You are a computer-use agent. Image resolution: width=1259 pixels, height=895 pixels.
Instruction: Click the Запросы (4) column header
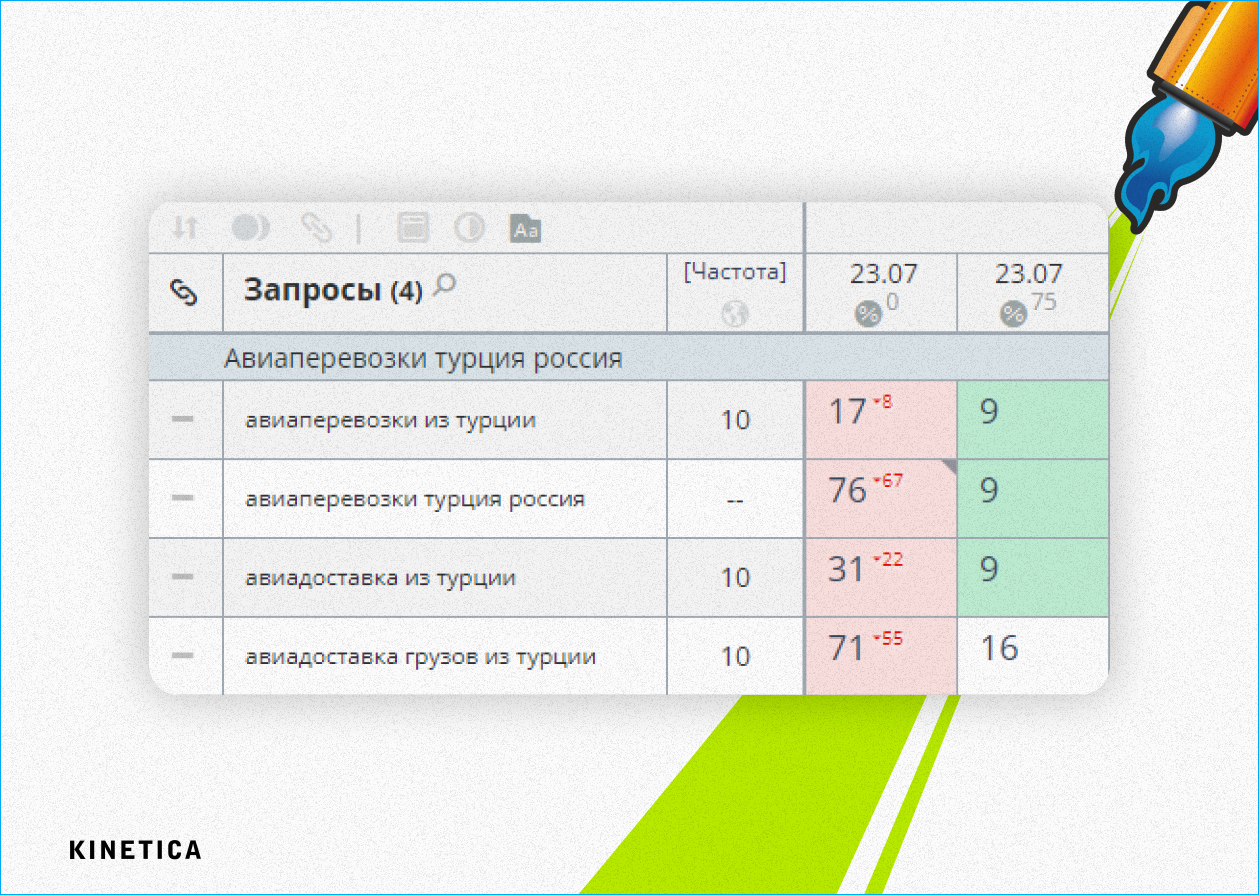pos(333,291)
